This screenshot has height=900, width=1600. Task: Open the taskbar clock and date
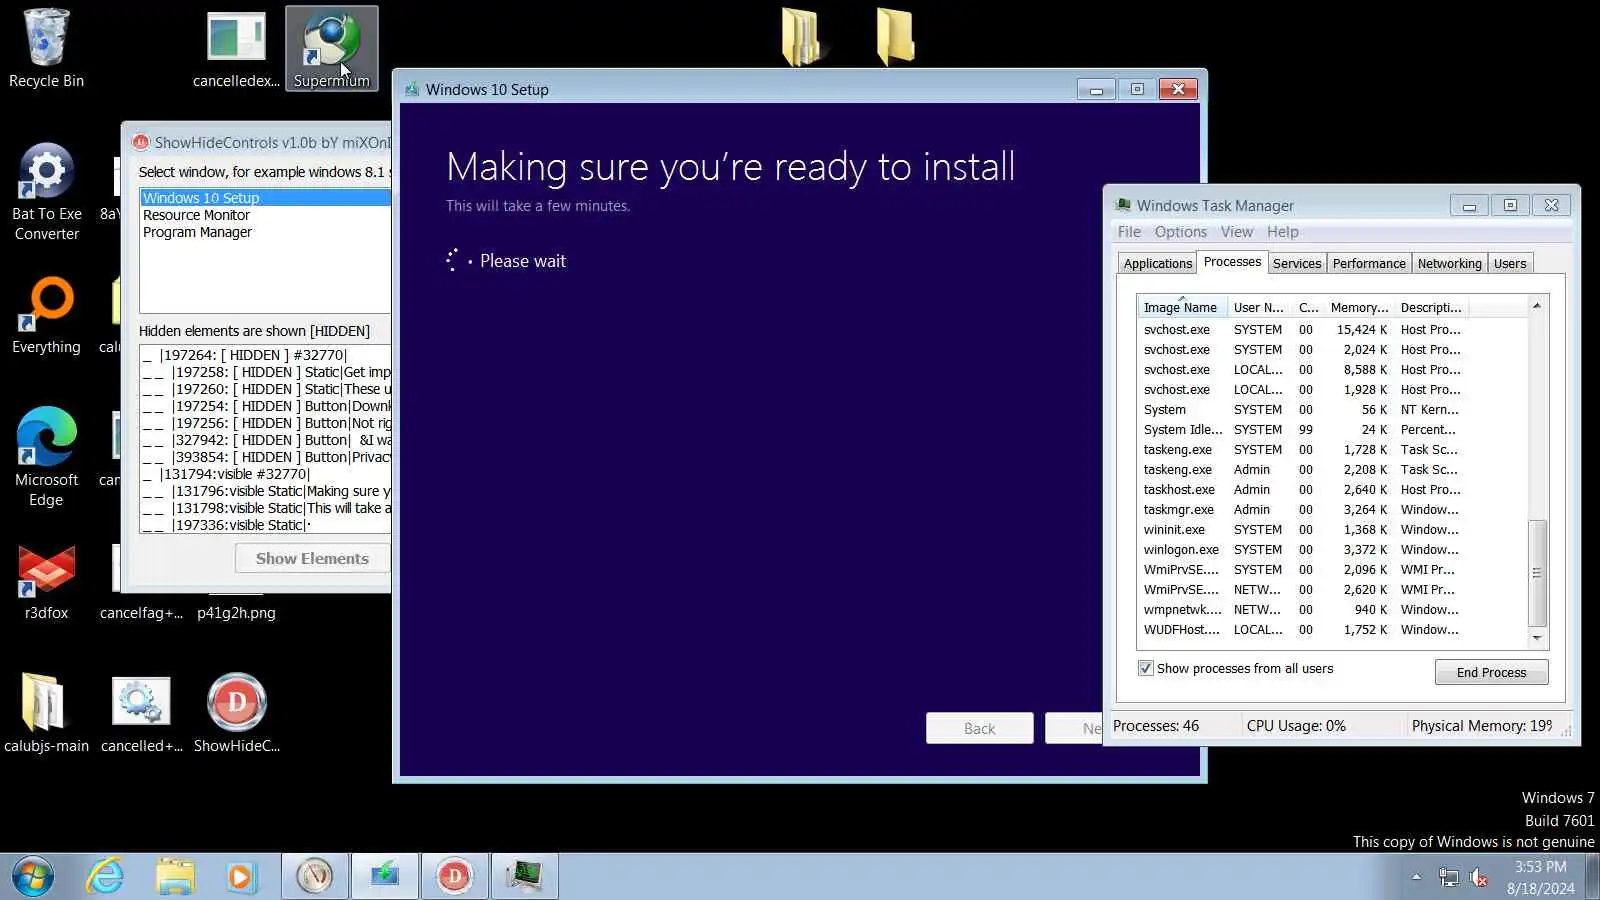coord(1541,877)
